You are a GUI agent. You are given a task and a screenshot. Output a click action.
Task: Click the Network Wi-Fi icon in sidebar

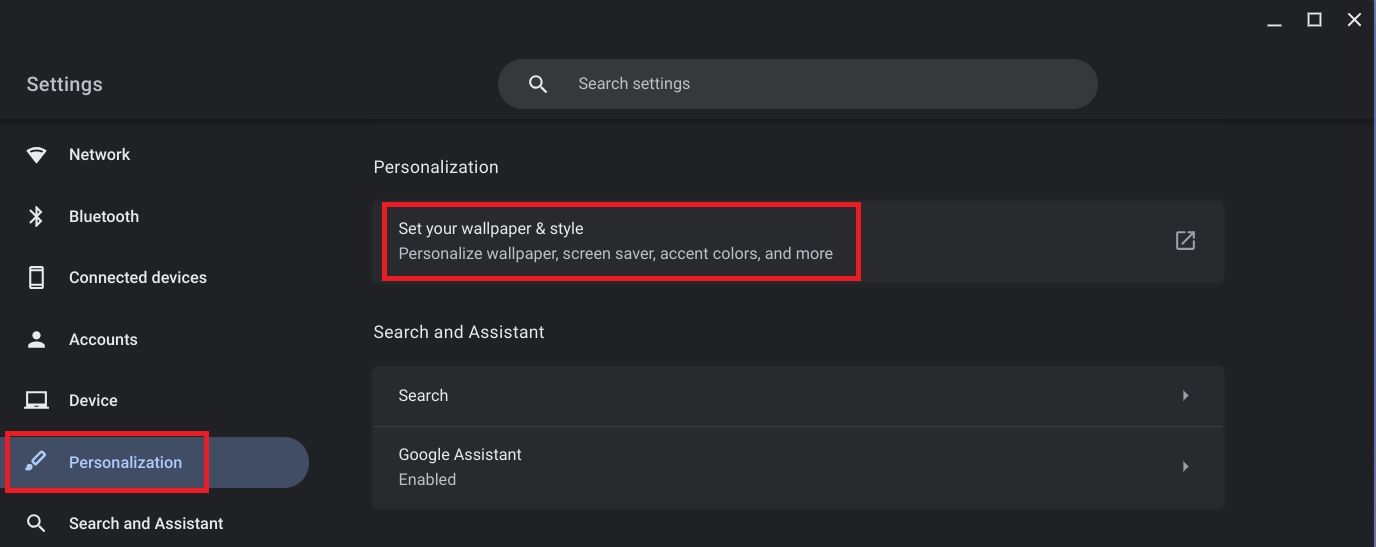(37, 155)
